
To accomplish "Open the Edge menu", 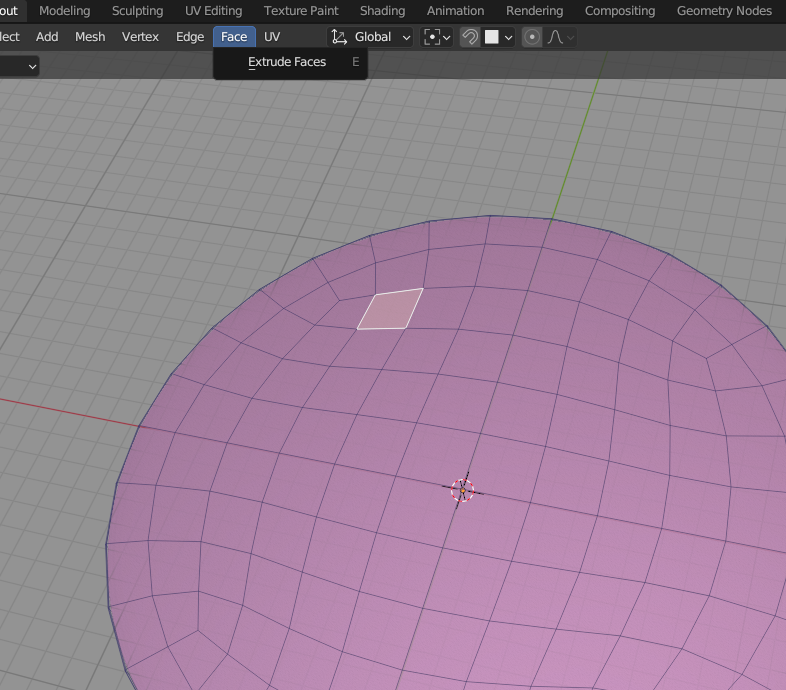I will (x=190, y=37).
